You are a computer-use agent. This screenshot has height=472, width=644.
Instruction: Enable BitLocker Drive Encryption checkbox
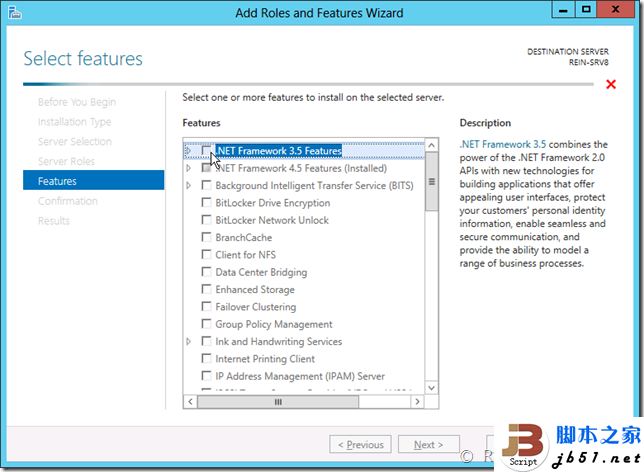(x=206, y=203)
